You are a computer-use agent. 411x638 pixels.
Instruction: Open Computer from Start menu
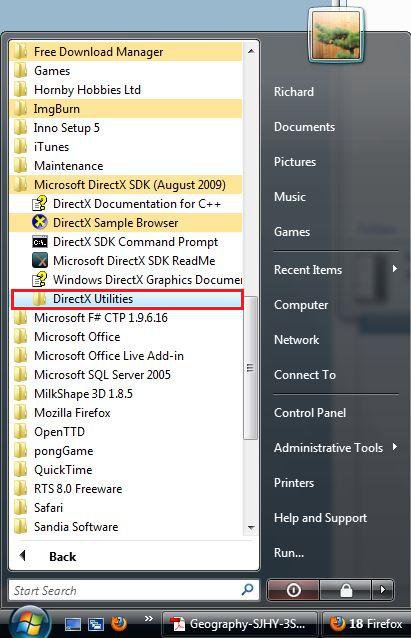pos(301,305)
